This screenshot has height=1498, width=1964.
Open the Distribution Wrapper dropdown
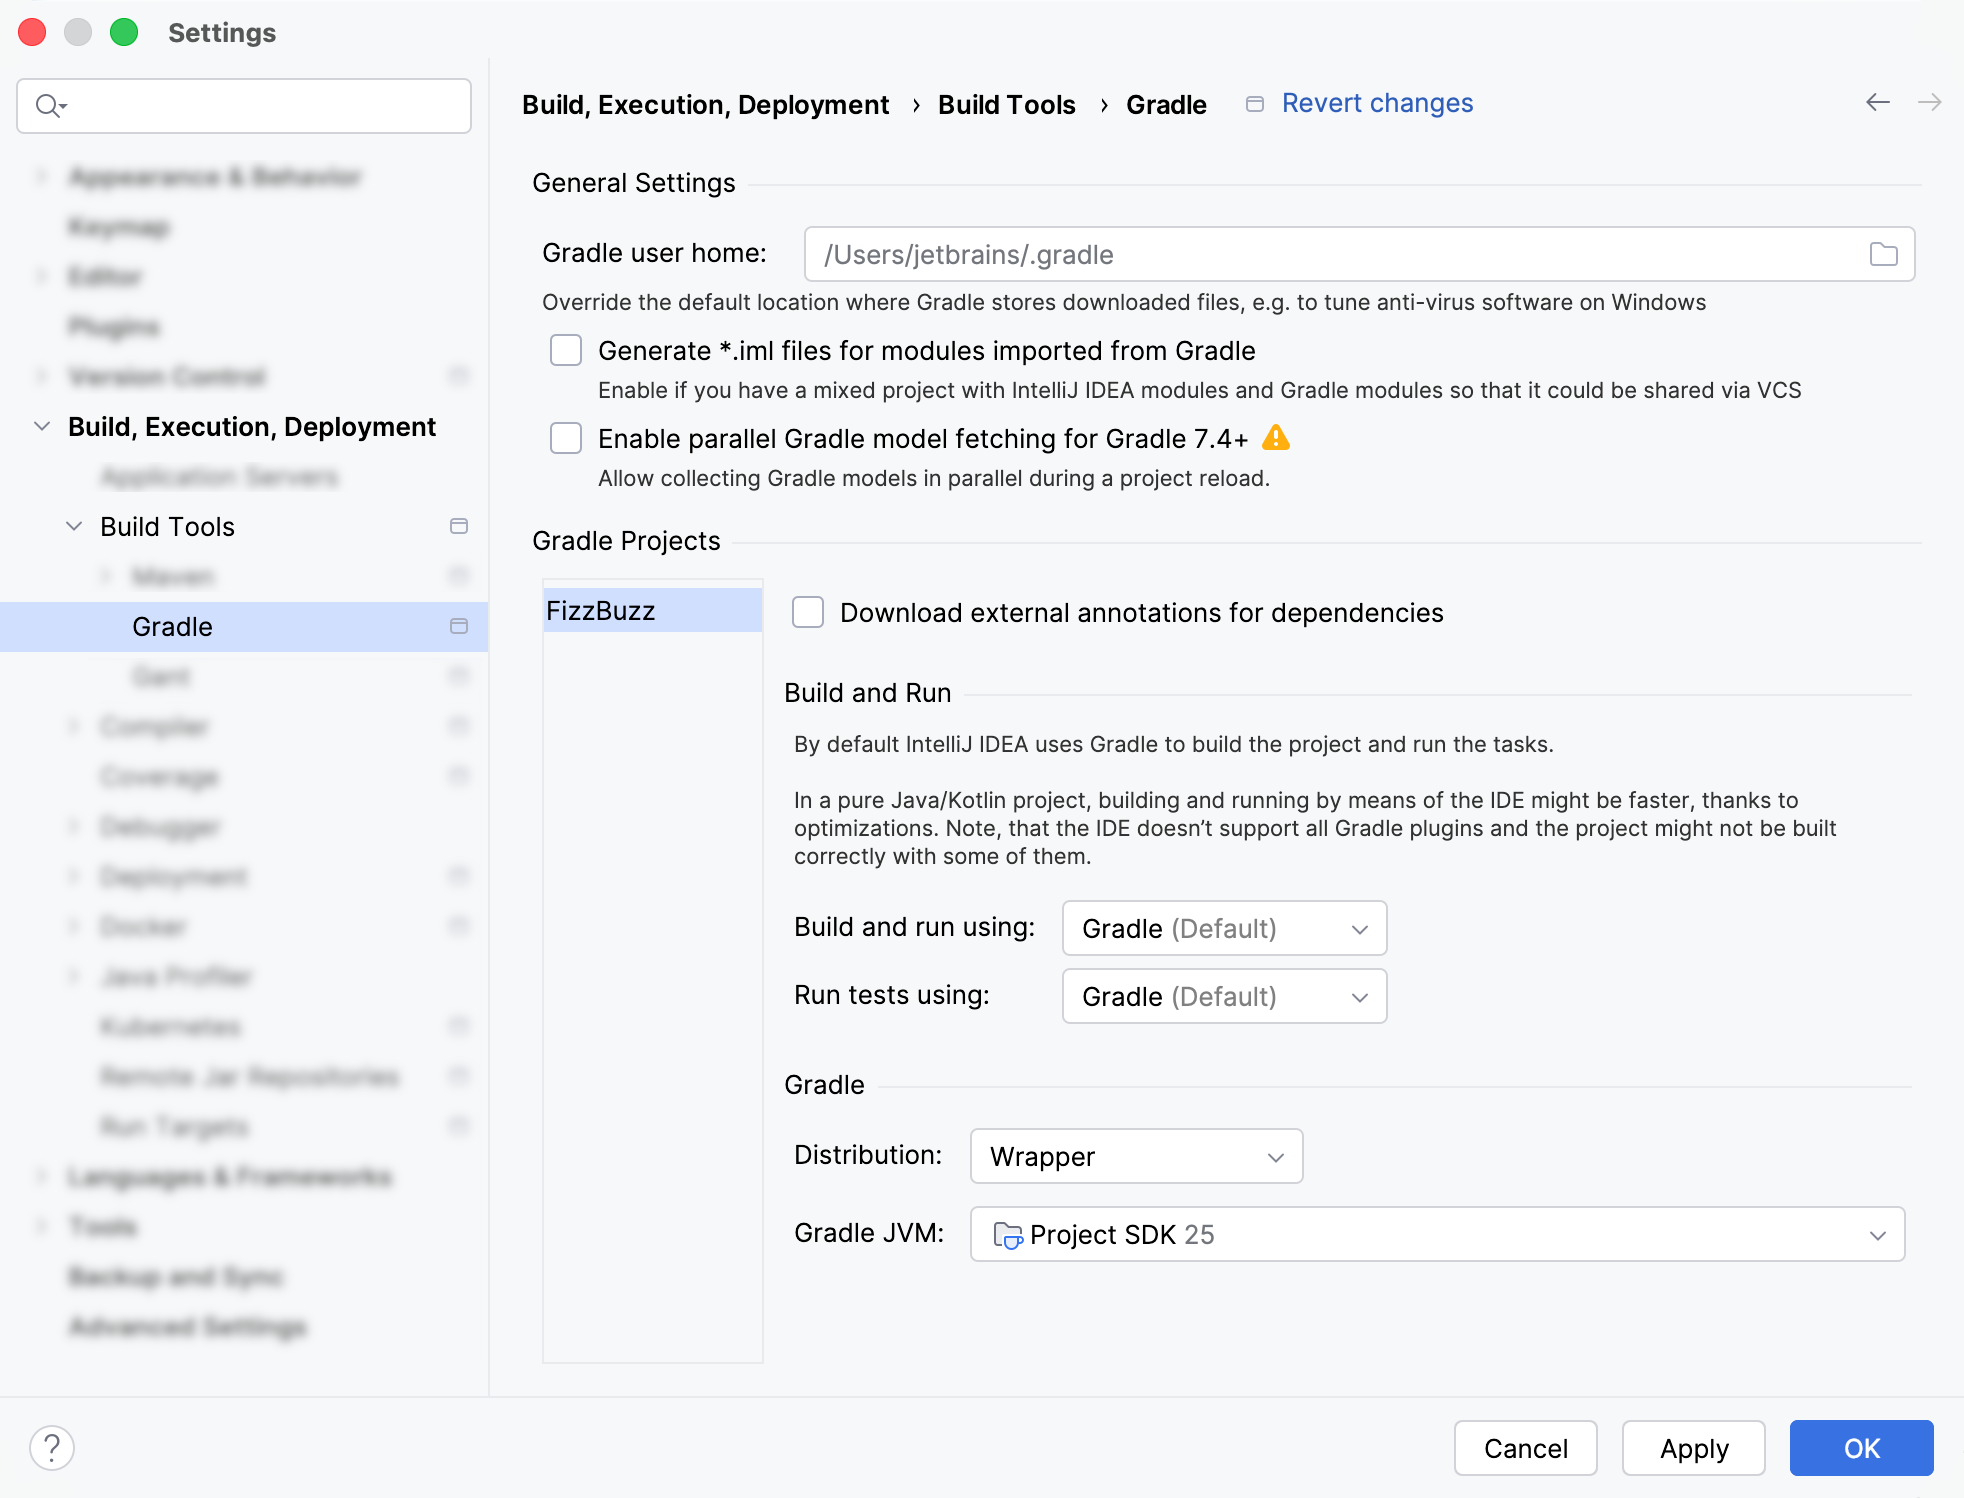tap(1136, 1156)
